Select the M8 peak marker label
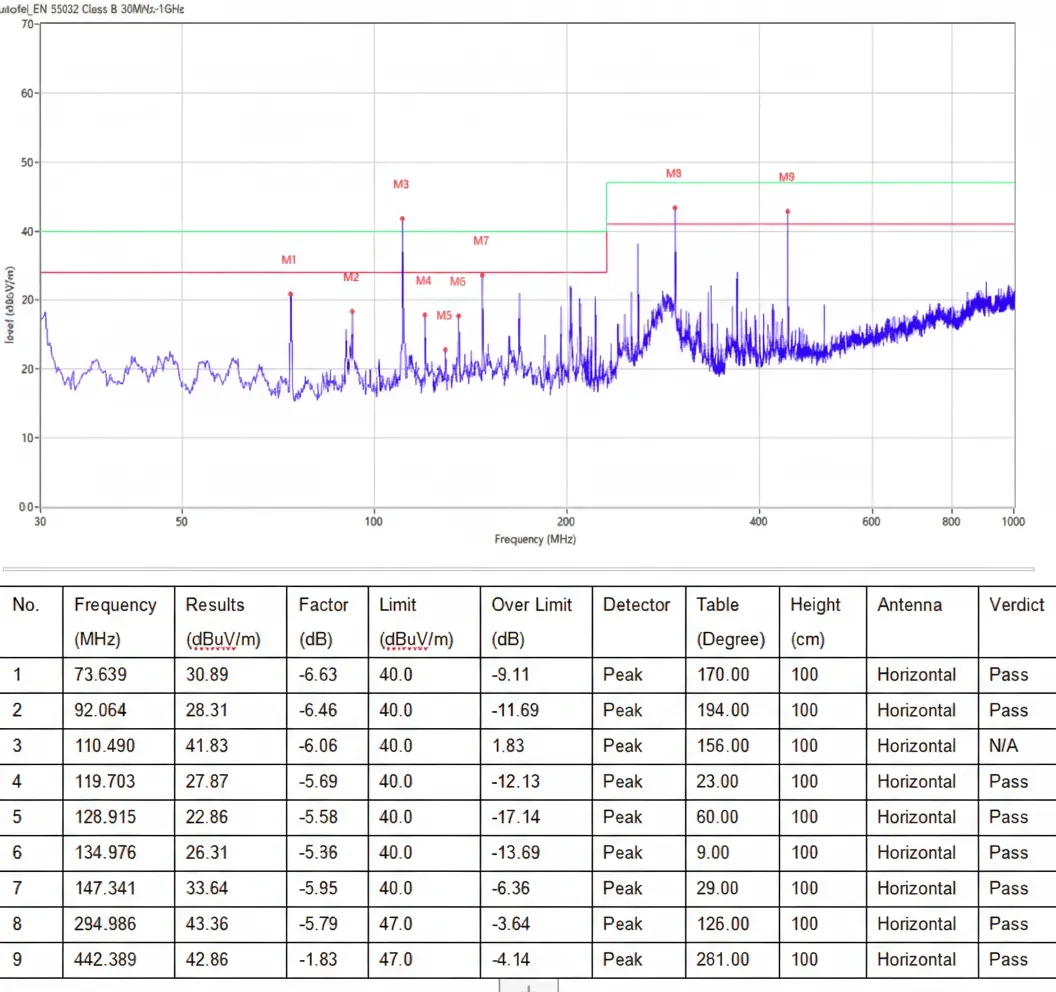1056x992 pixels. [x=673, y=173]
